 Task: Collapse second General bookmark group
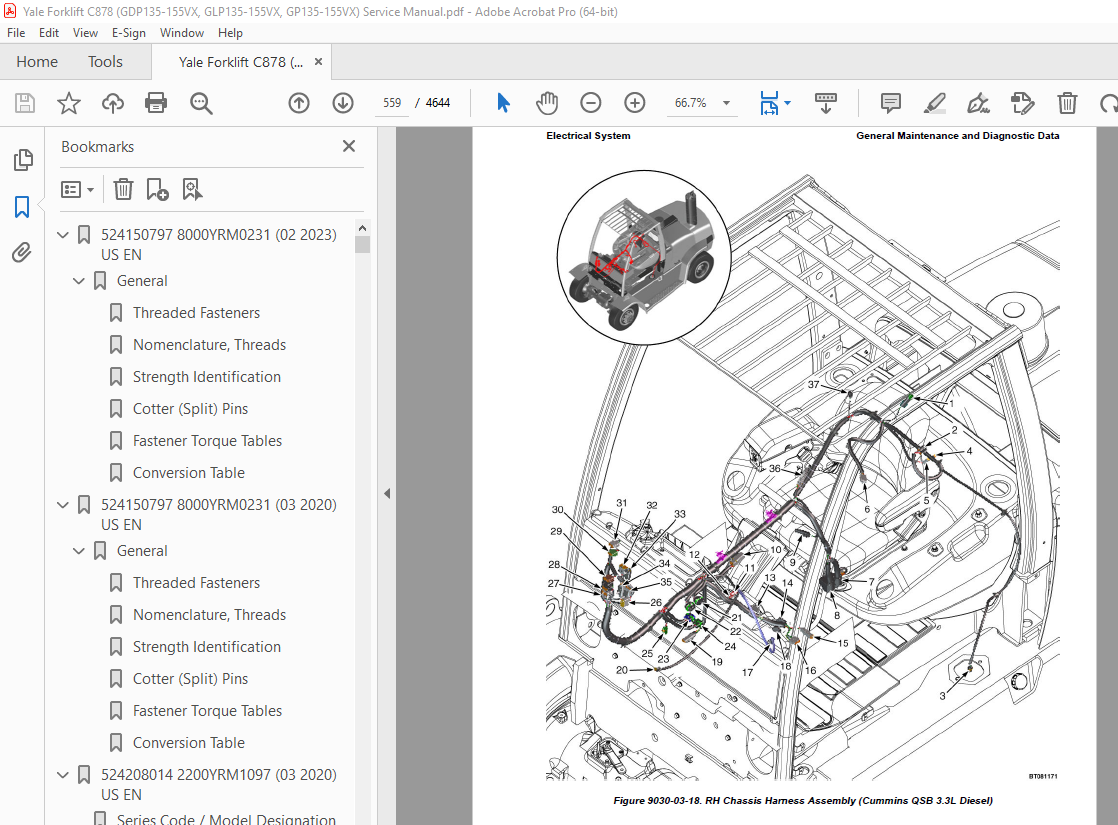click(x=79, y=551)
